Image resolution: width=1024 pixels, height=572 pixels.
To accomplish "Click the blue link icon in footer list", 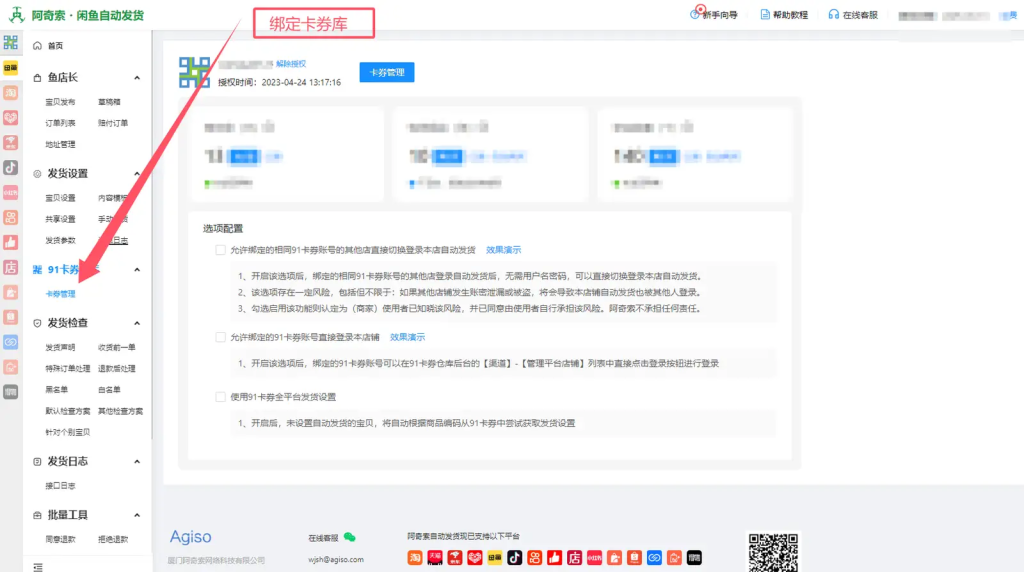I will click(654, 558).
